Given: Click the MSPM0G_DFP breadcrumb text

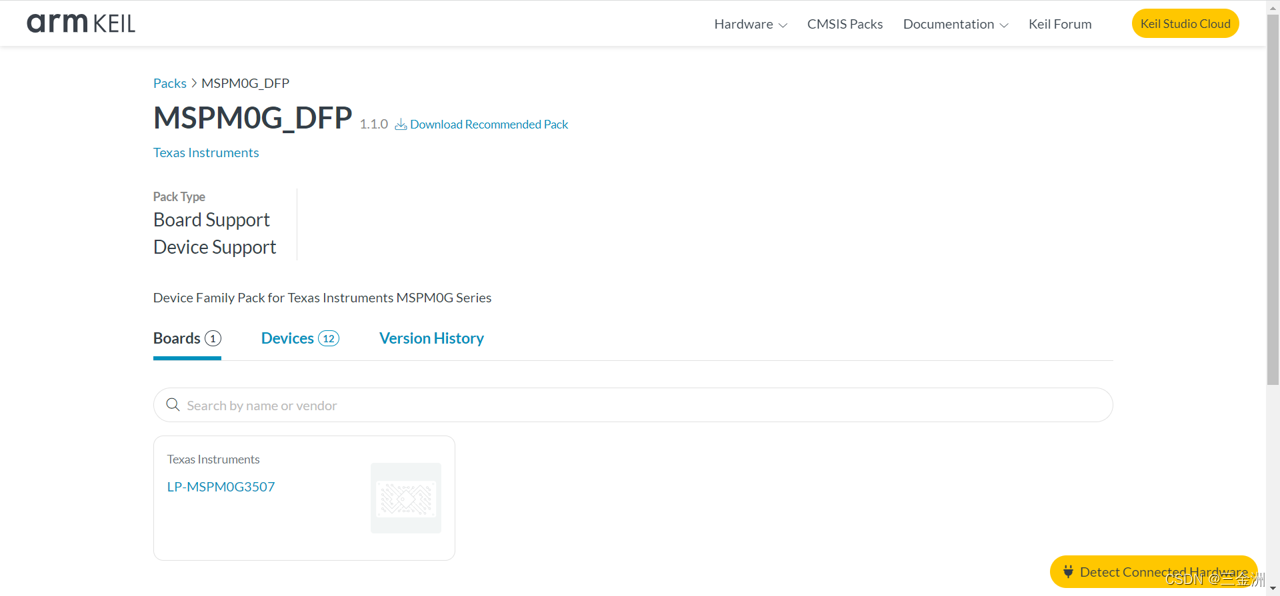Looking at the screenshot, I should click(245, 83).
